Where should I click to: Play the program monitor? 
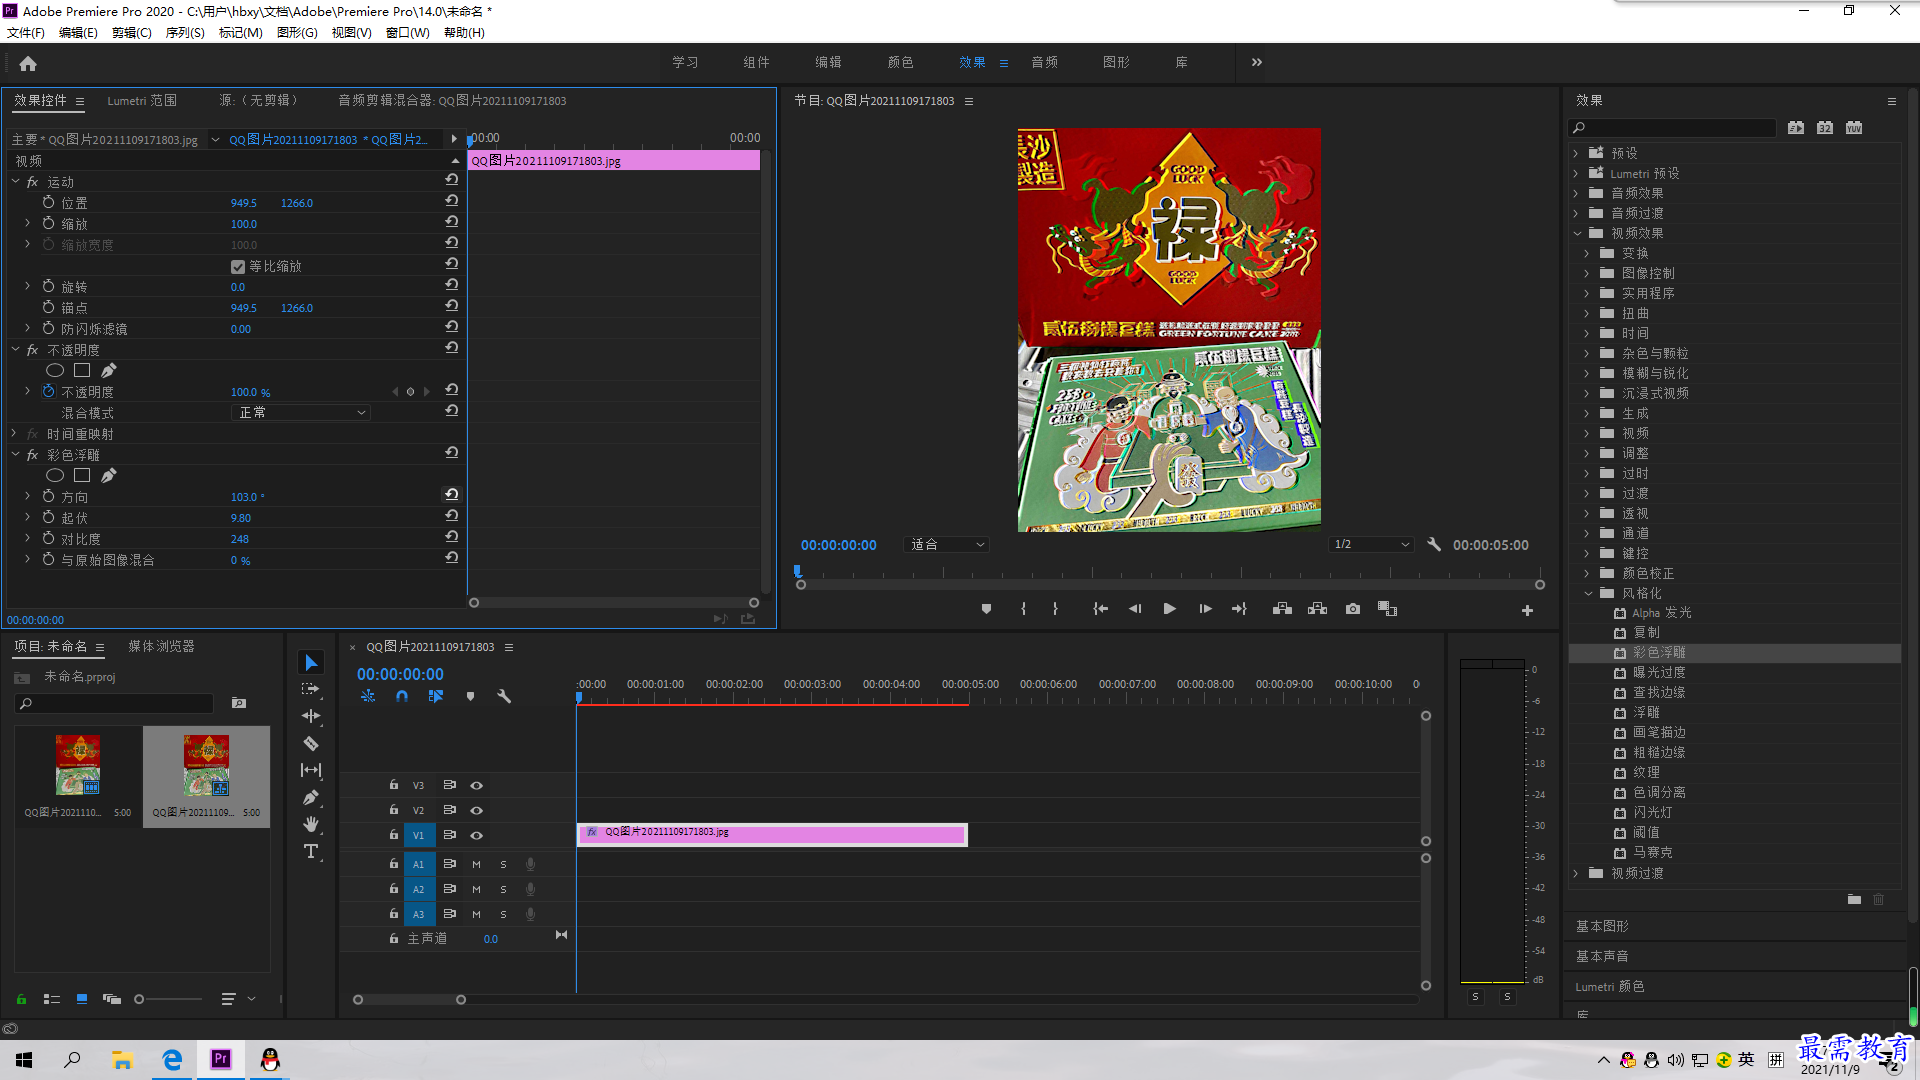[x=1169, y=609]
